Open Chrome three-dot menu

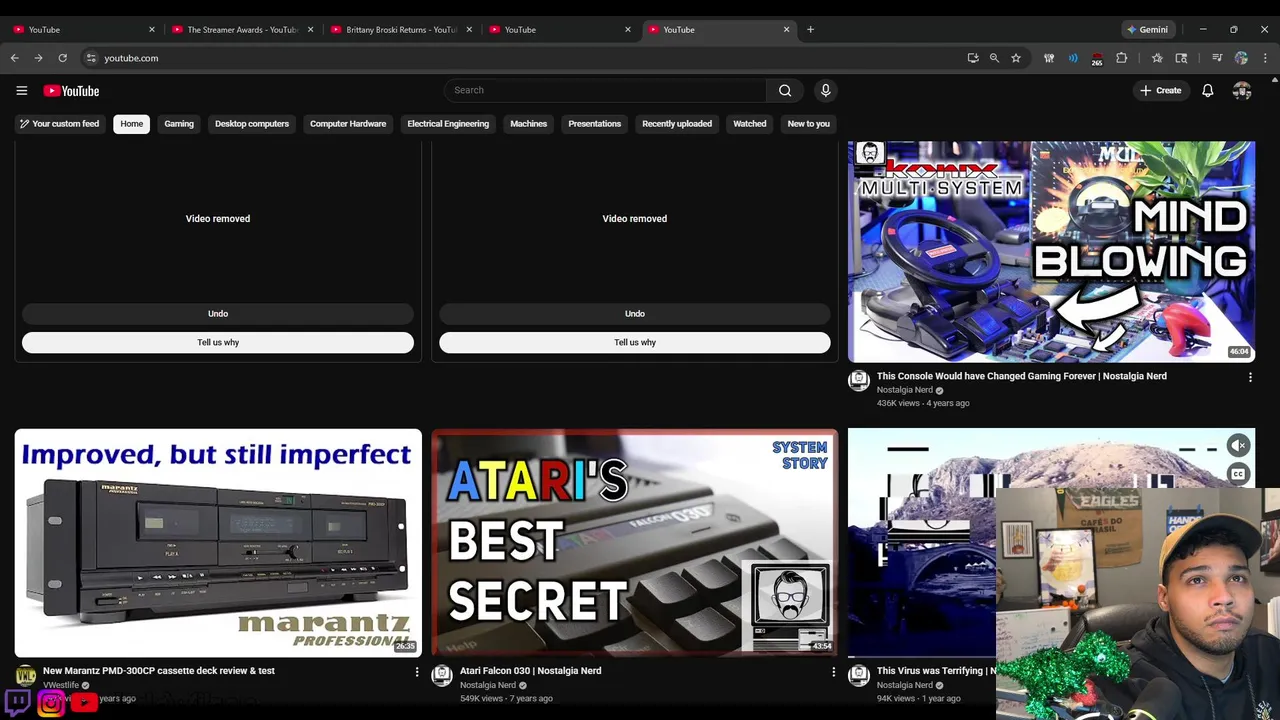pos(1265,58)
